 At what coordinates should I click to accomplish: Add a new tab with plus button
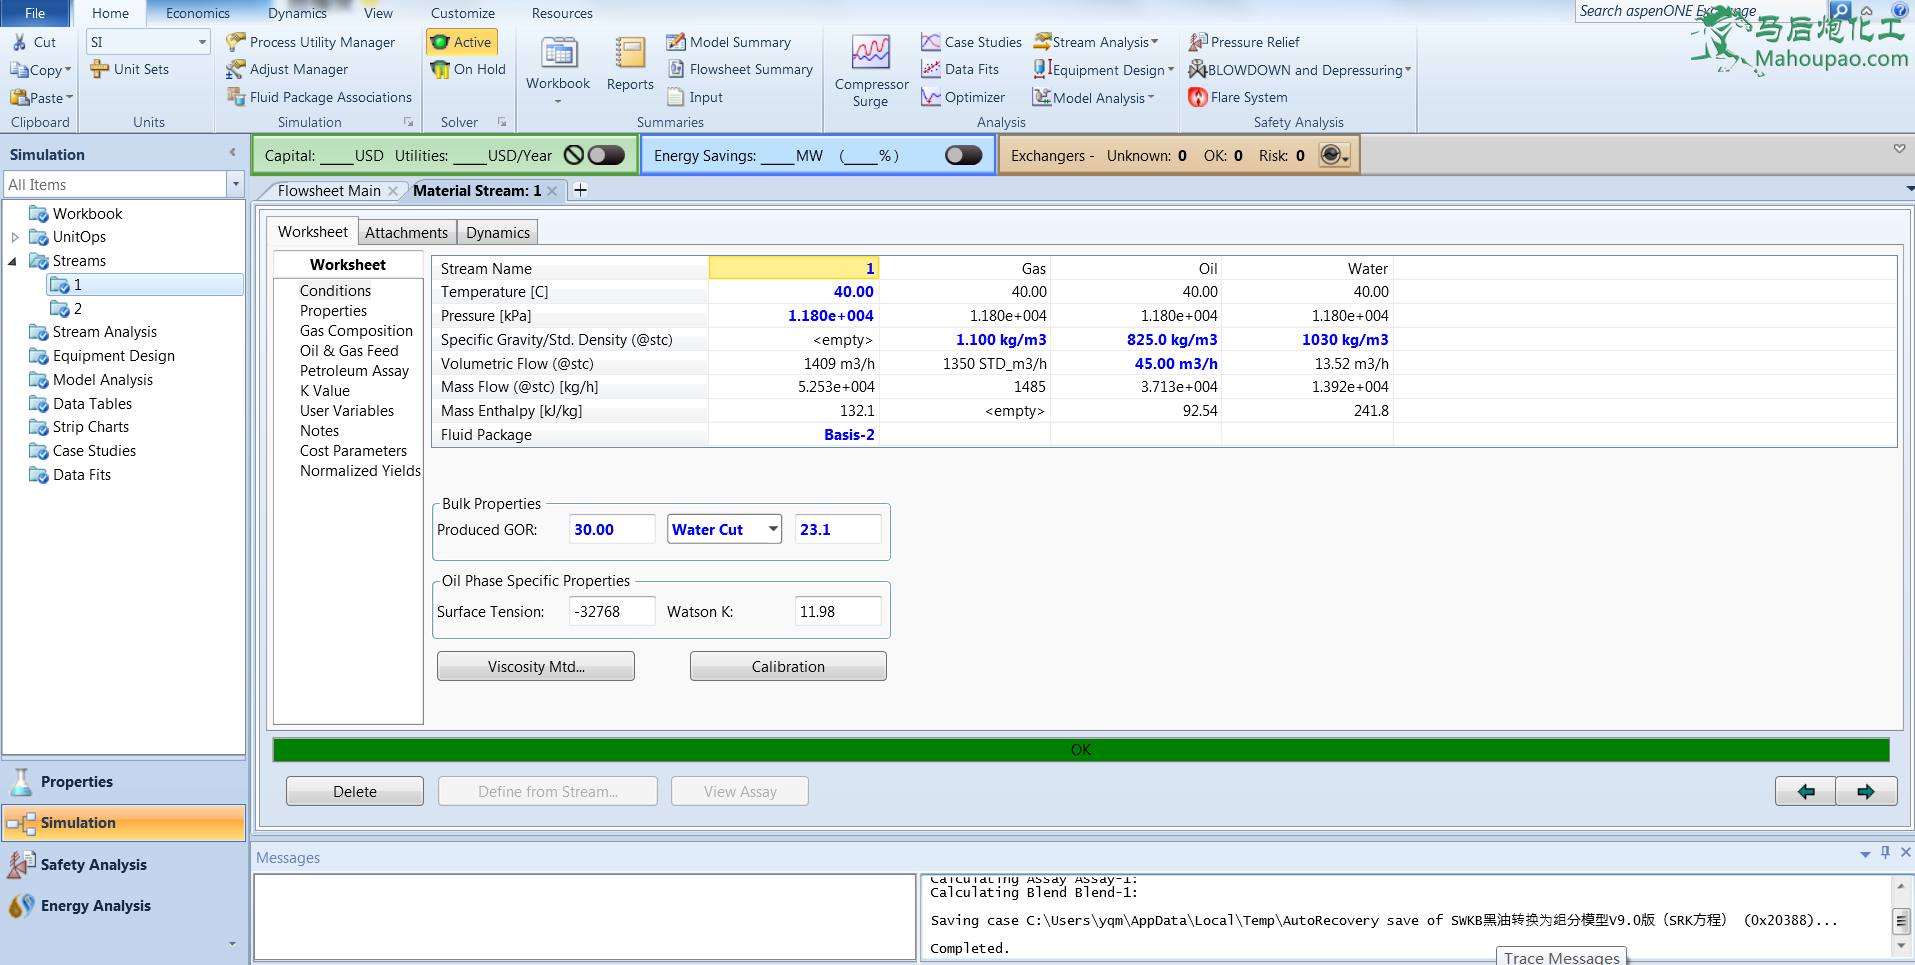580,190
